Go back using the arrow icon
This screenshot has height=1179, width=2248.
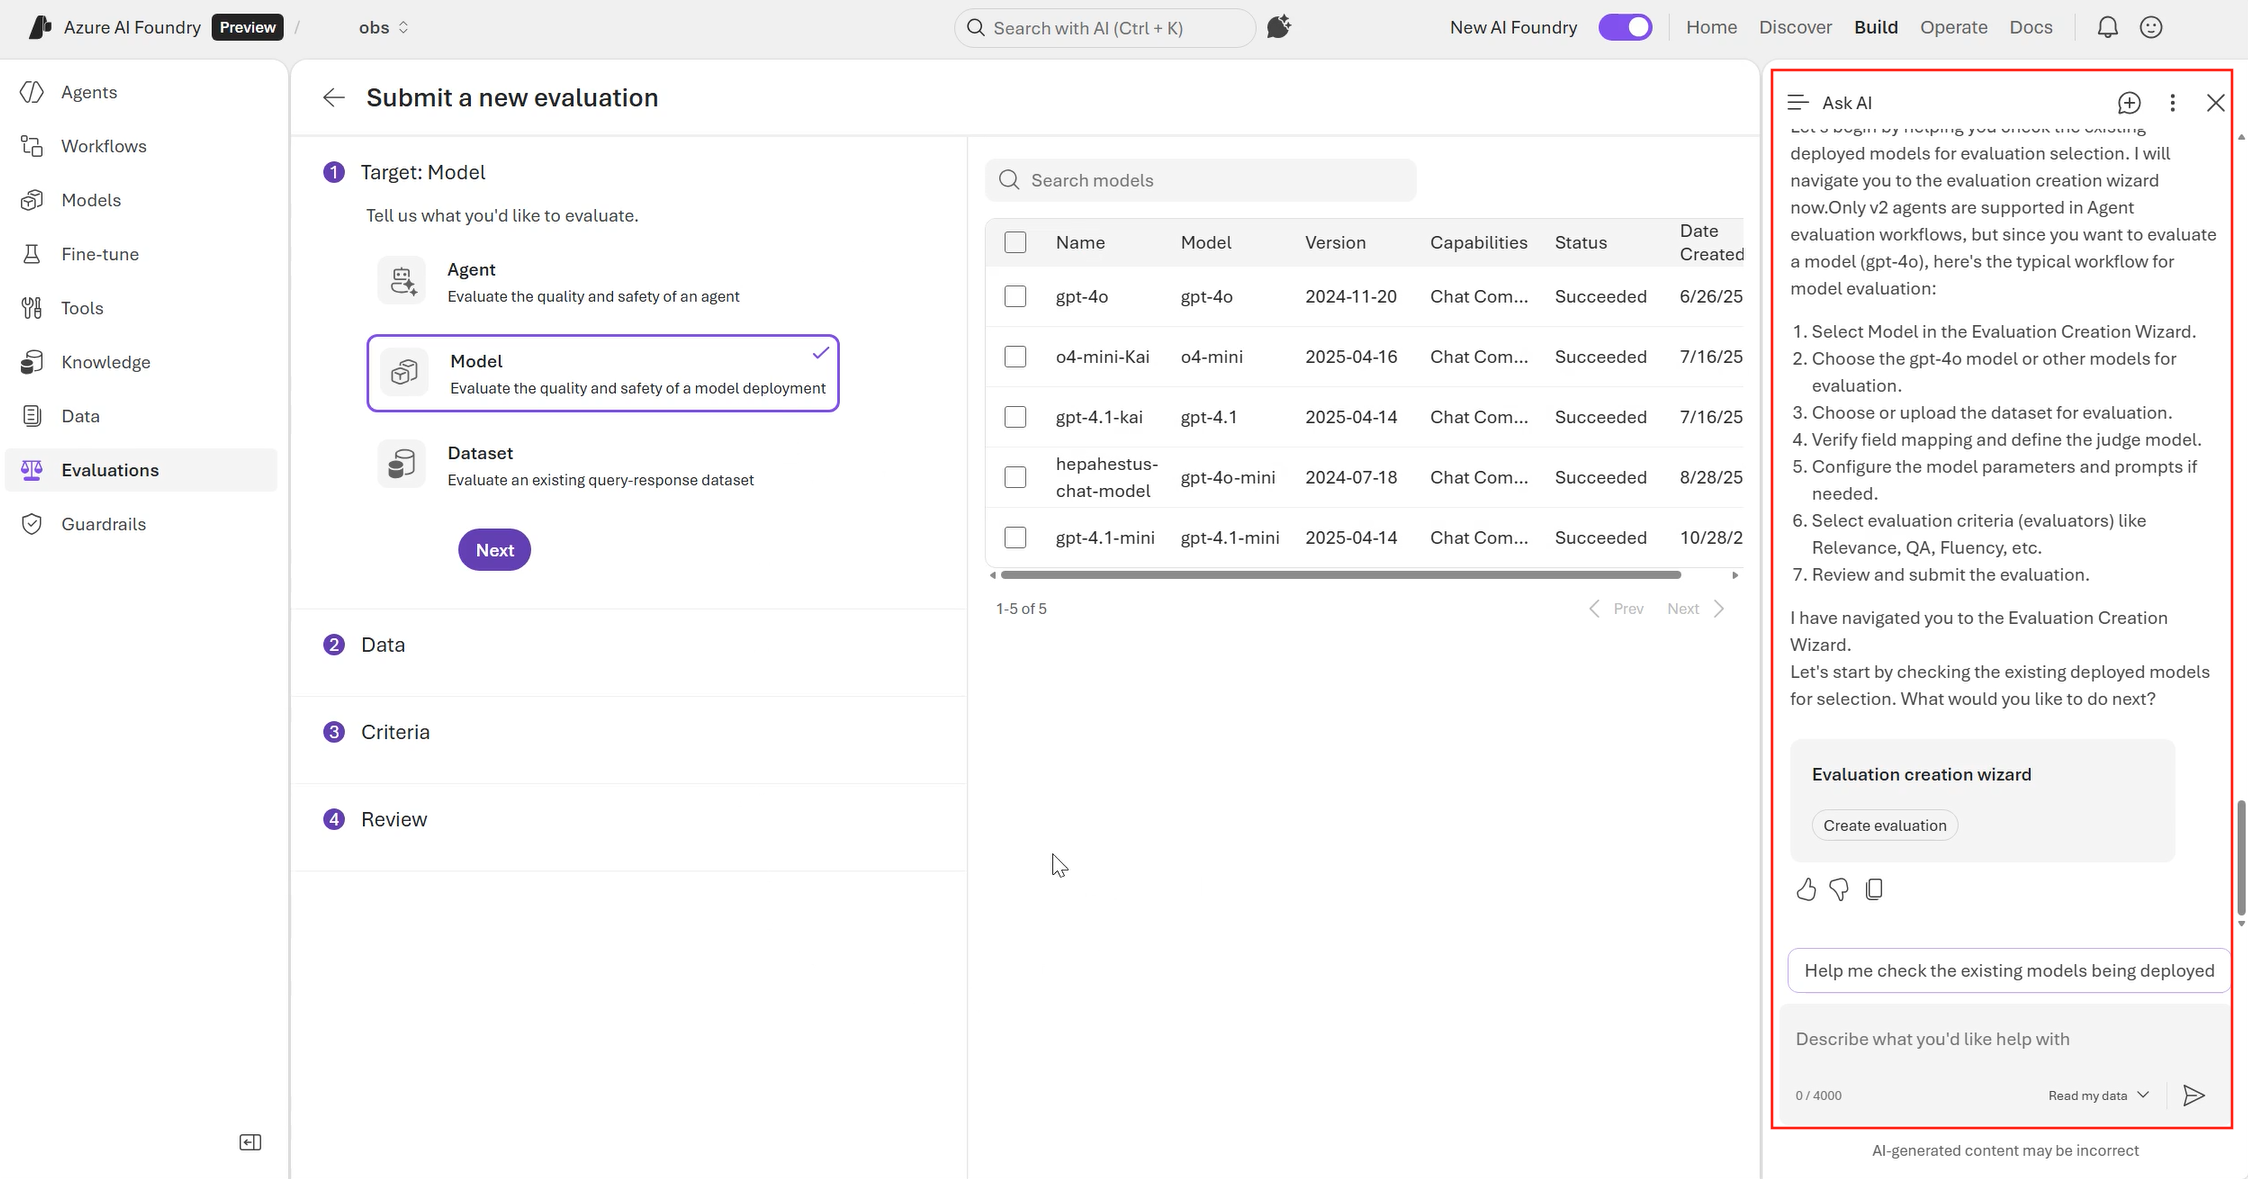tap(334, 98)
